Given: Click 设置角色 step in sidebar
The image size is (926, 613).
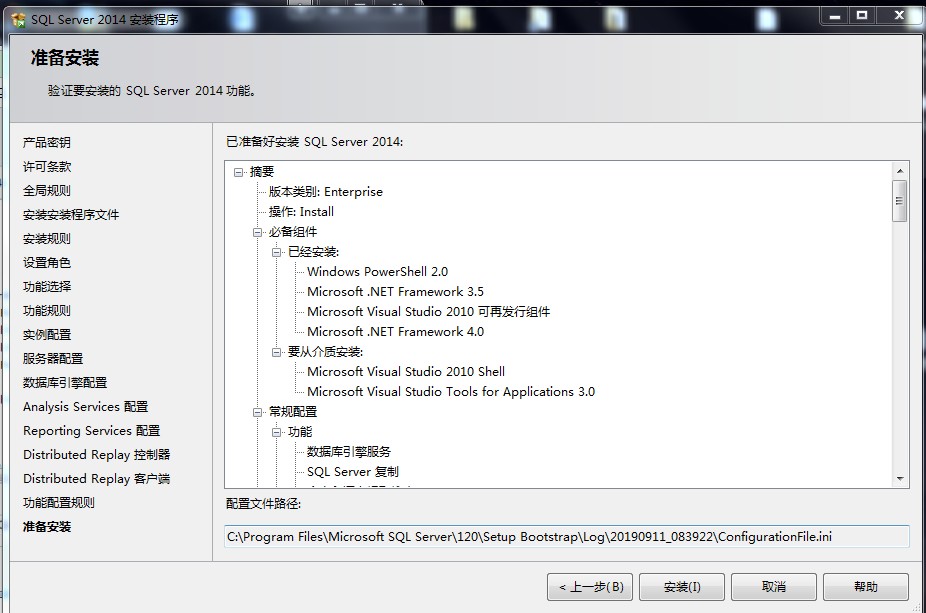Looking at the screenshot, I should [47, 263].
